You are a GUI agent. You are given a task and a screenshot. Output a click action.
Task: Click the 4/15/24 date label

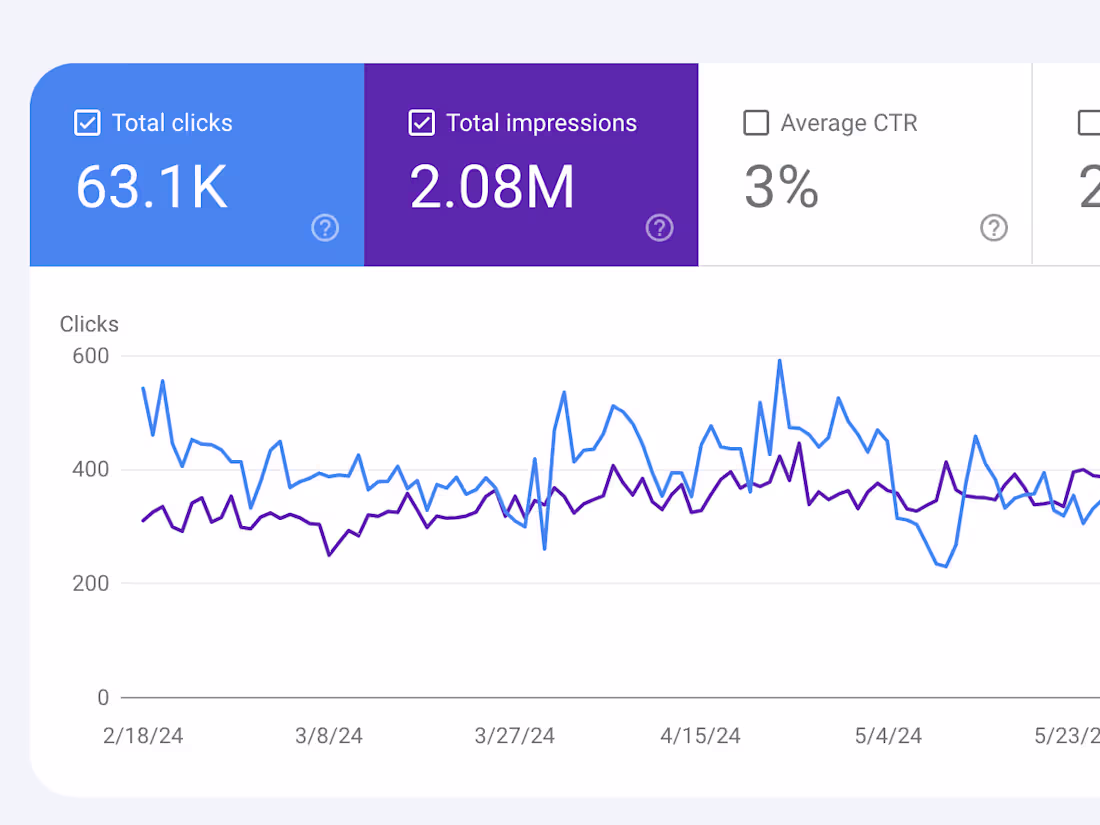700,736
